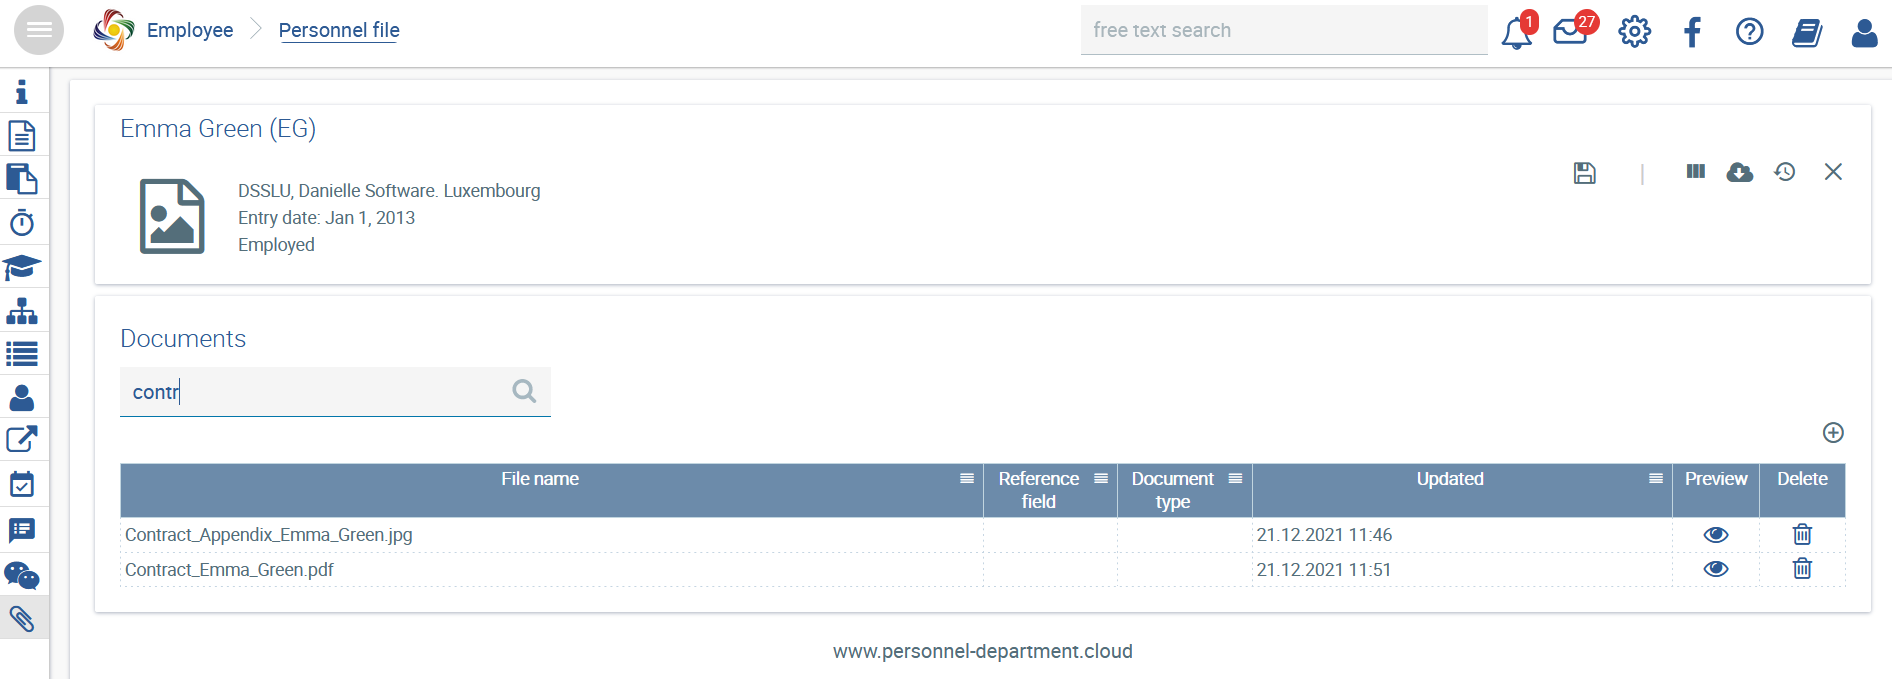Delete Contract_Emma_Green.pdf

(1802, 568)
